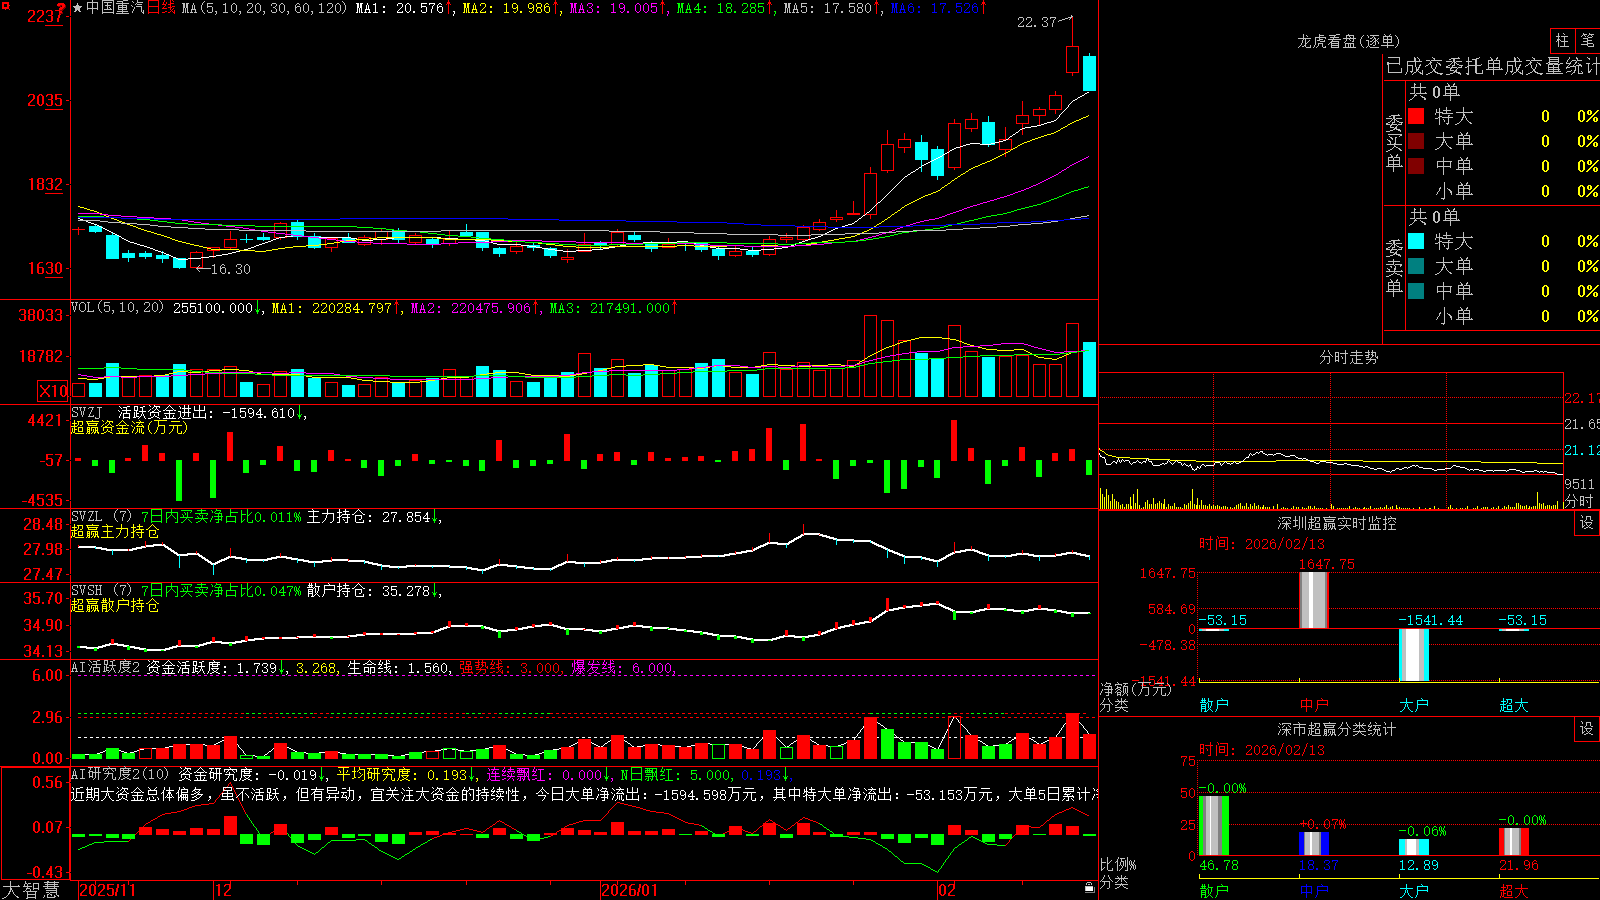Select the AI研究度2(10) indicator label
1600x900 pixels.
click(x=120, y=774)
